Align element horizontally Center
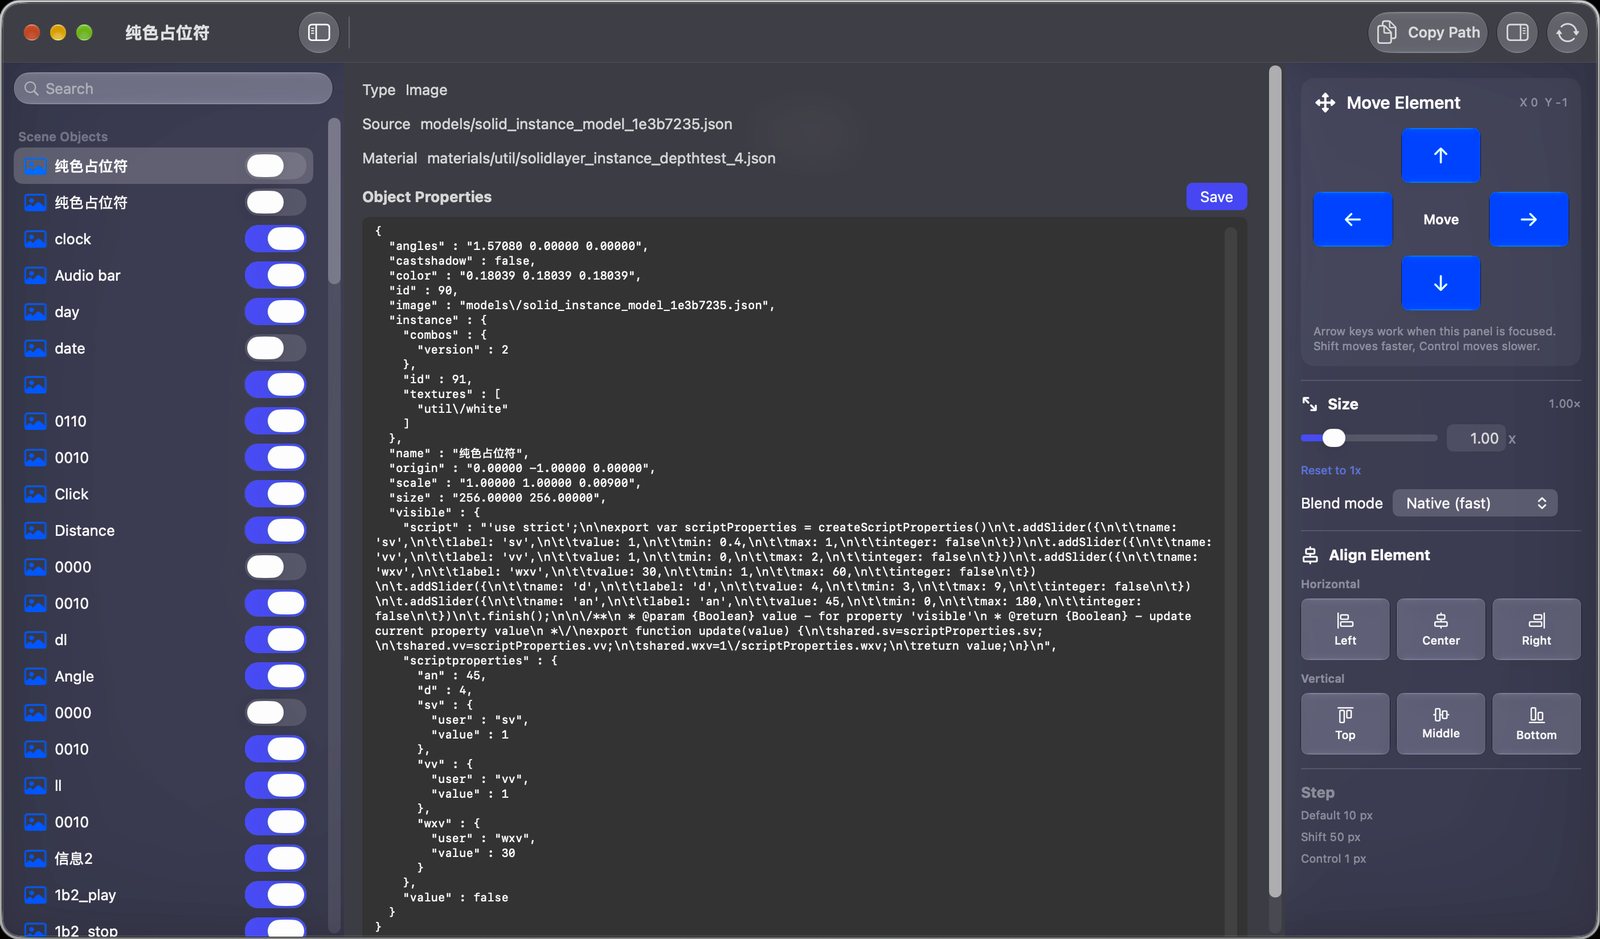Screen dimensions: 1600x939 (1441, 629)
